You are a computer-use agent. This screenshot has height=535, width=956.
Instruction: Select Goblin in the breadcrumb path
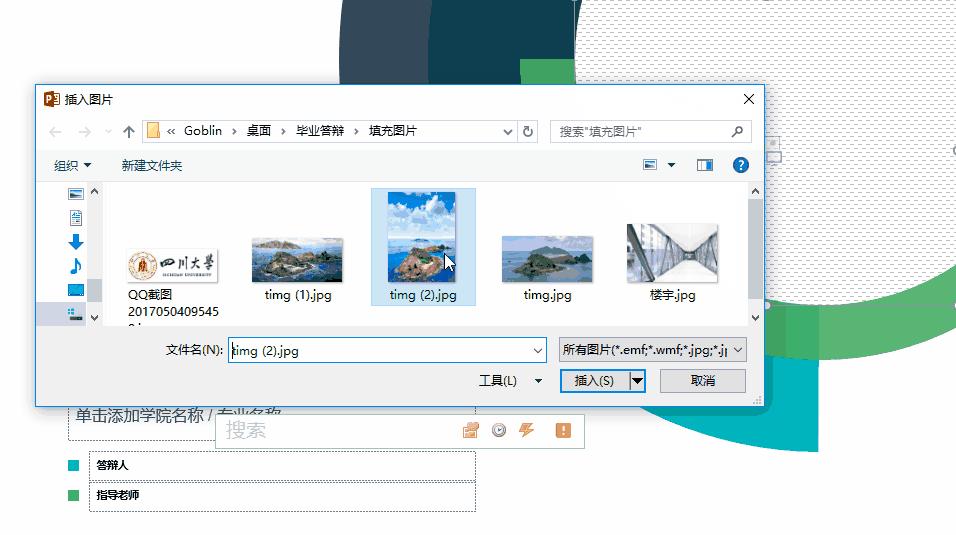pos(203,131)
